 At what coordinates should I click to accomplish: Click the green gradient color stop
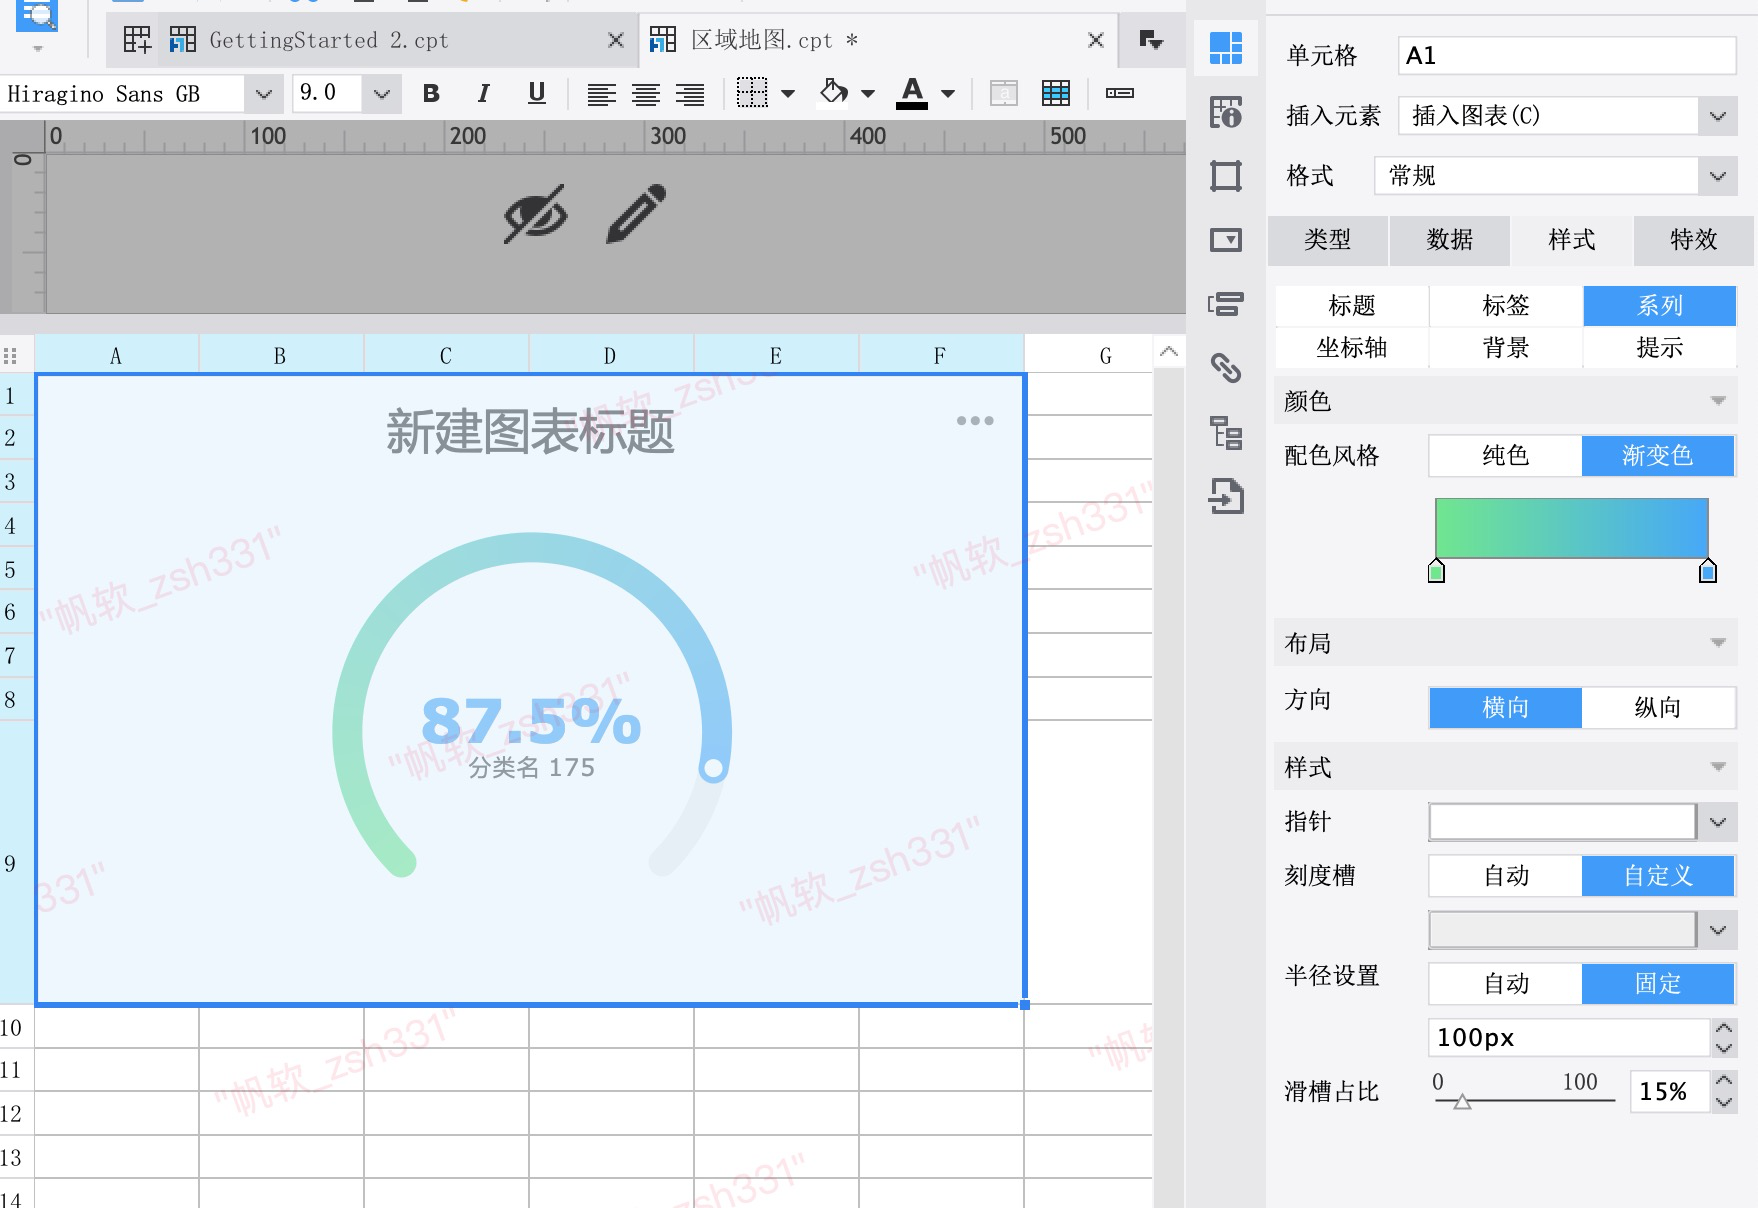pyautogui.click(x=1436, y=571)
